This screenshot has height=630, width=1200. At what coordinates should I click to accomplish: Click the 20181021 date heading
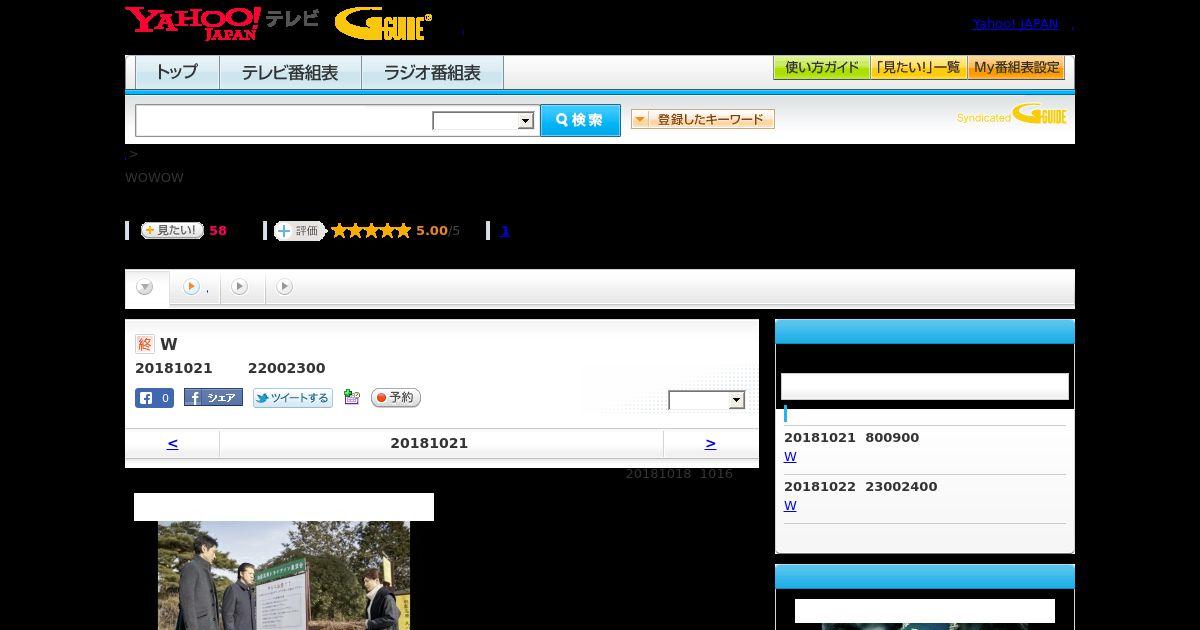click(429, 443)
